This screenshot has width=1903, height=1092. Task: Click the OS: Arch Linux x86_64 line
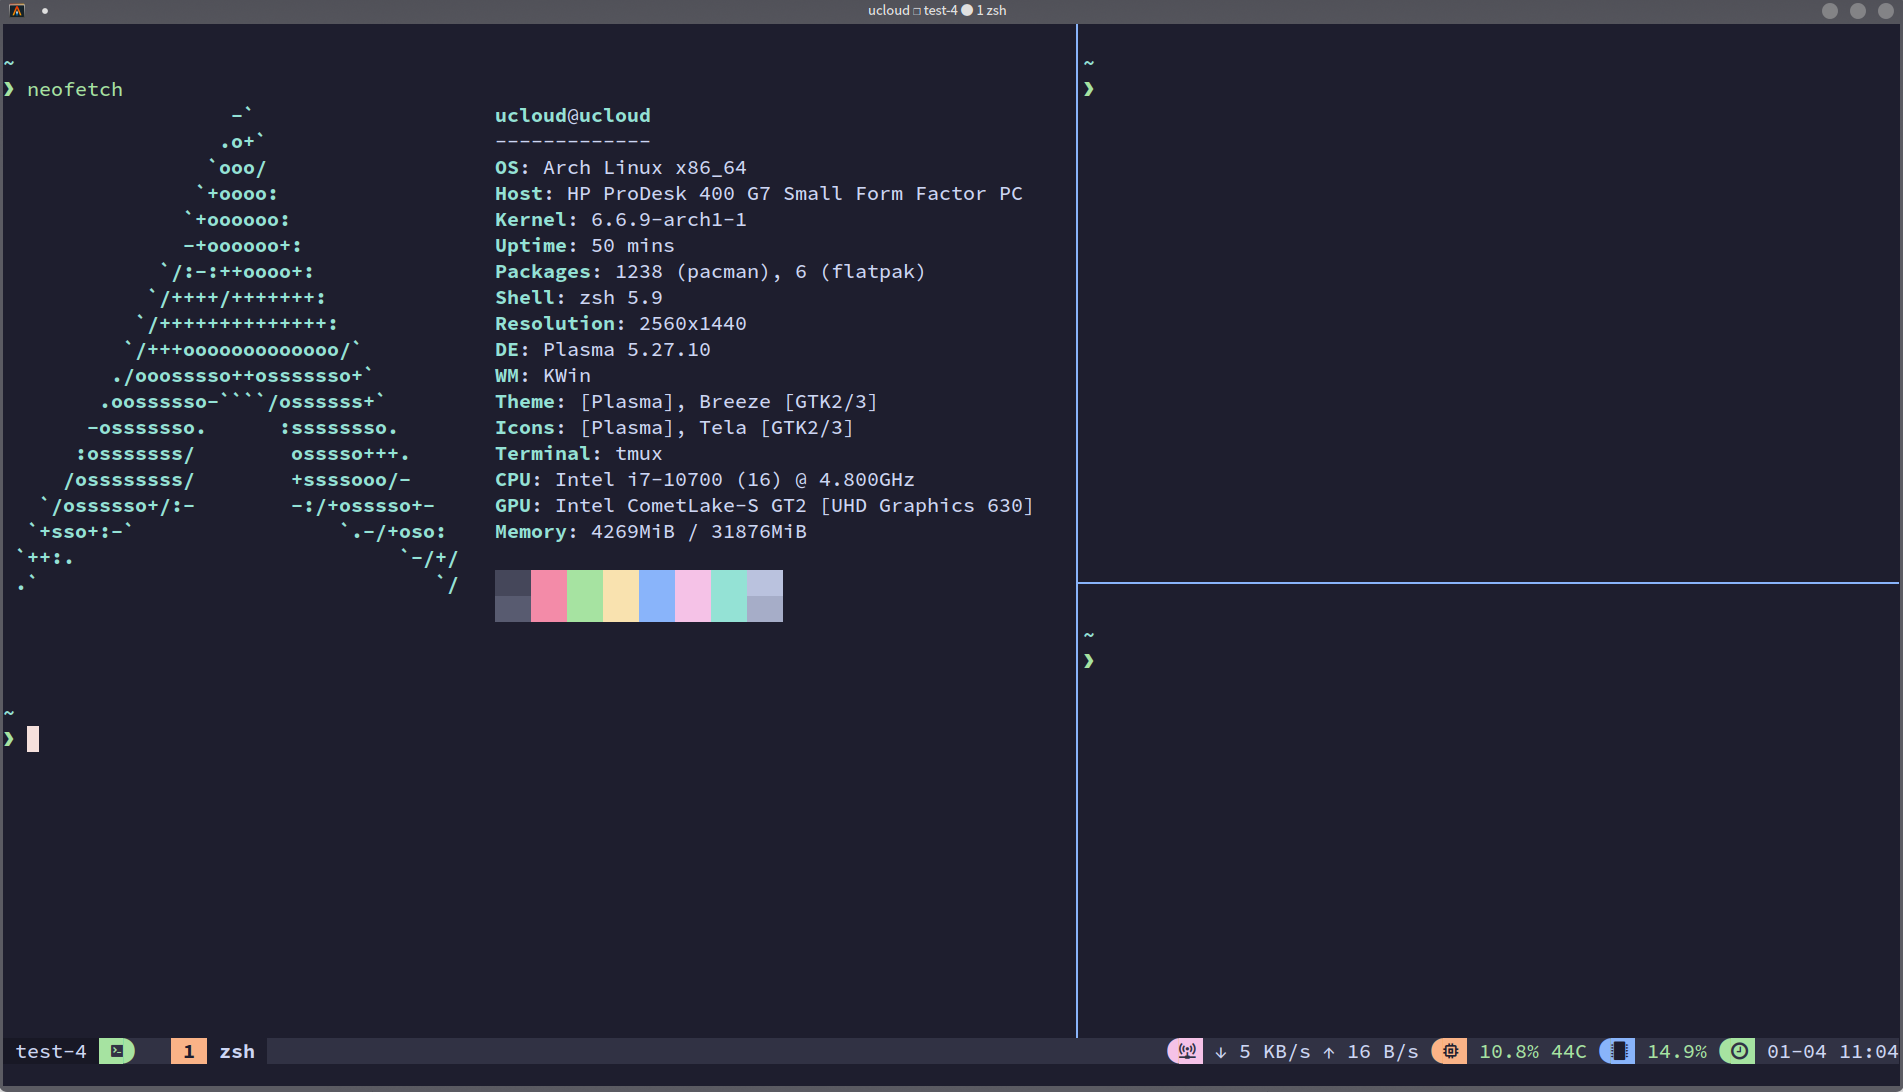(621, 167)
